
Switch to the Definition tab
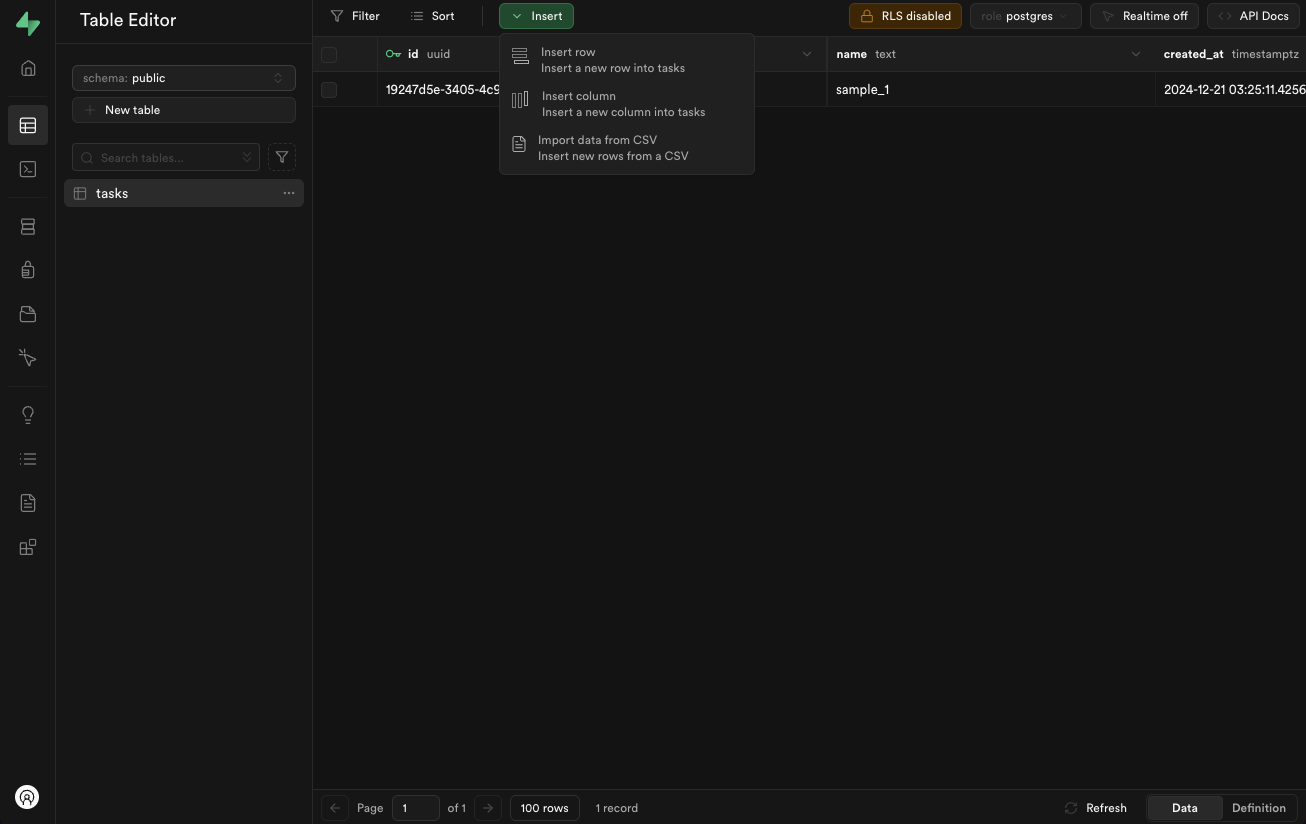click(1259, 808)
